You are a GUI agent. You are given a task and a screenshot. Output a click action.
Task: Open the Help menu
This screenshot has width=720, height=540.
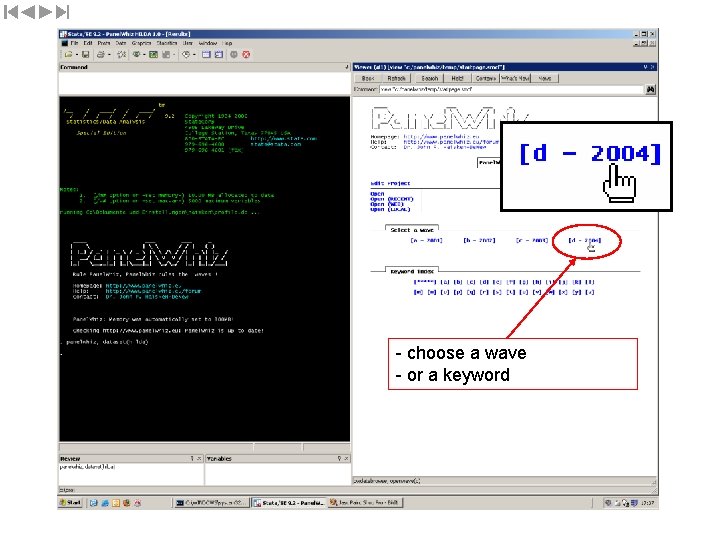(228, 43)
